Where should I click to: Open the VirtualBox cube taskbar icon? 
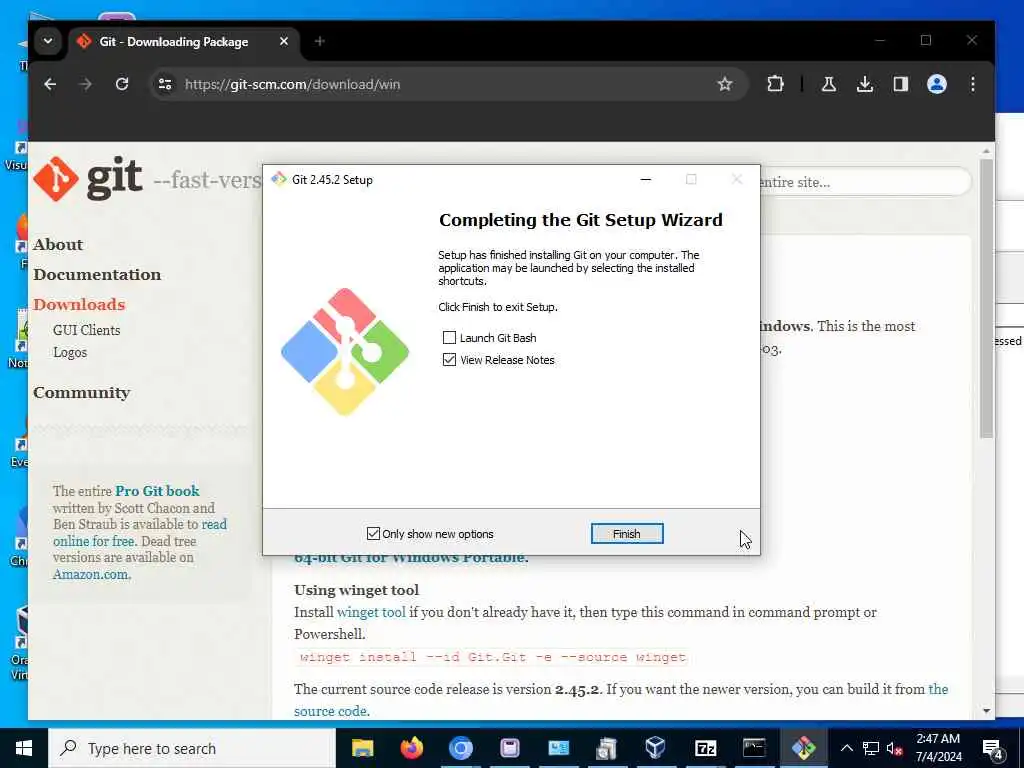(x=656, y=748)
